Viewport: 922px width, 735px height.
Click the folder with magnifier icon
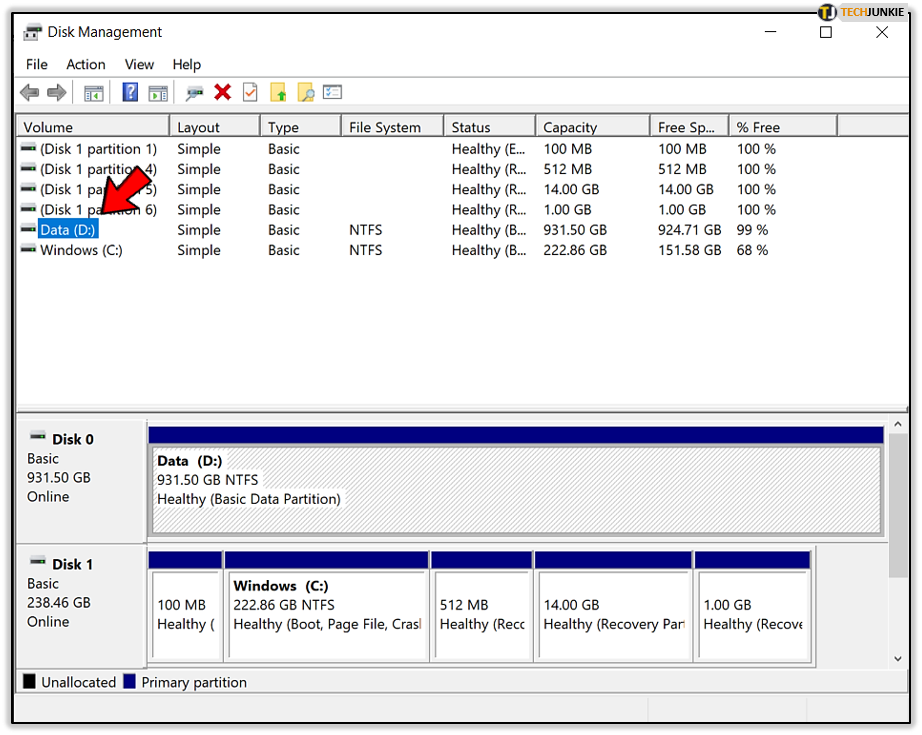[306, 92]
